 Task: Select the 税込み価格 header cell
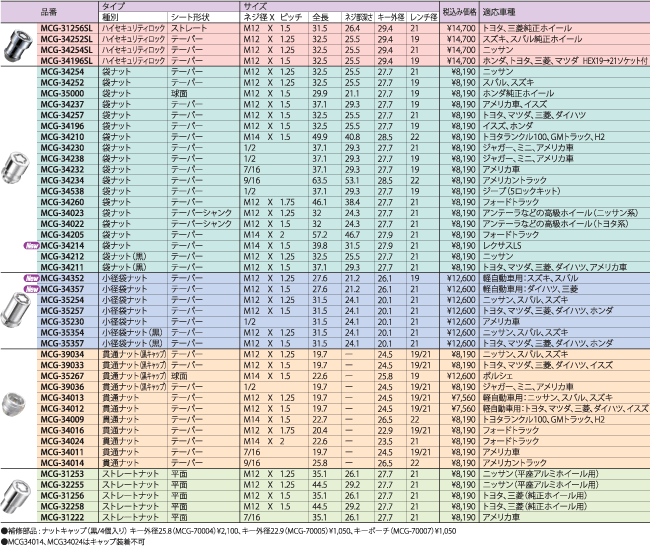pyautogui.click(x=460, y=12)
